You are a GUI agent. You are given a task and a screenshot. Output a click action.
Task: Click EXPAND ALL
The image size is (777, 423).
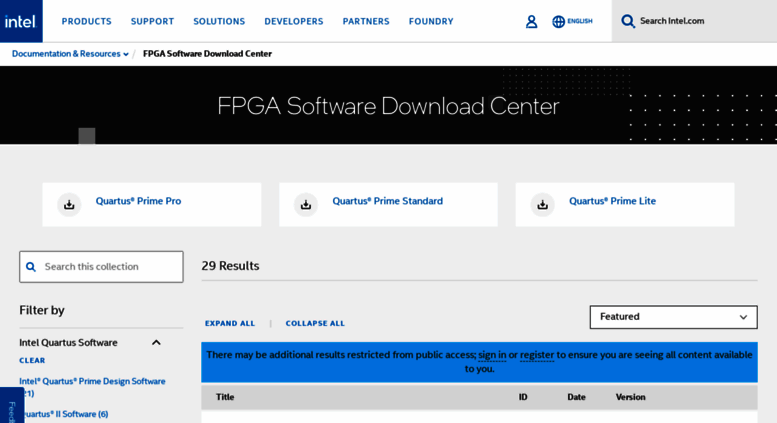click(230, 323)
